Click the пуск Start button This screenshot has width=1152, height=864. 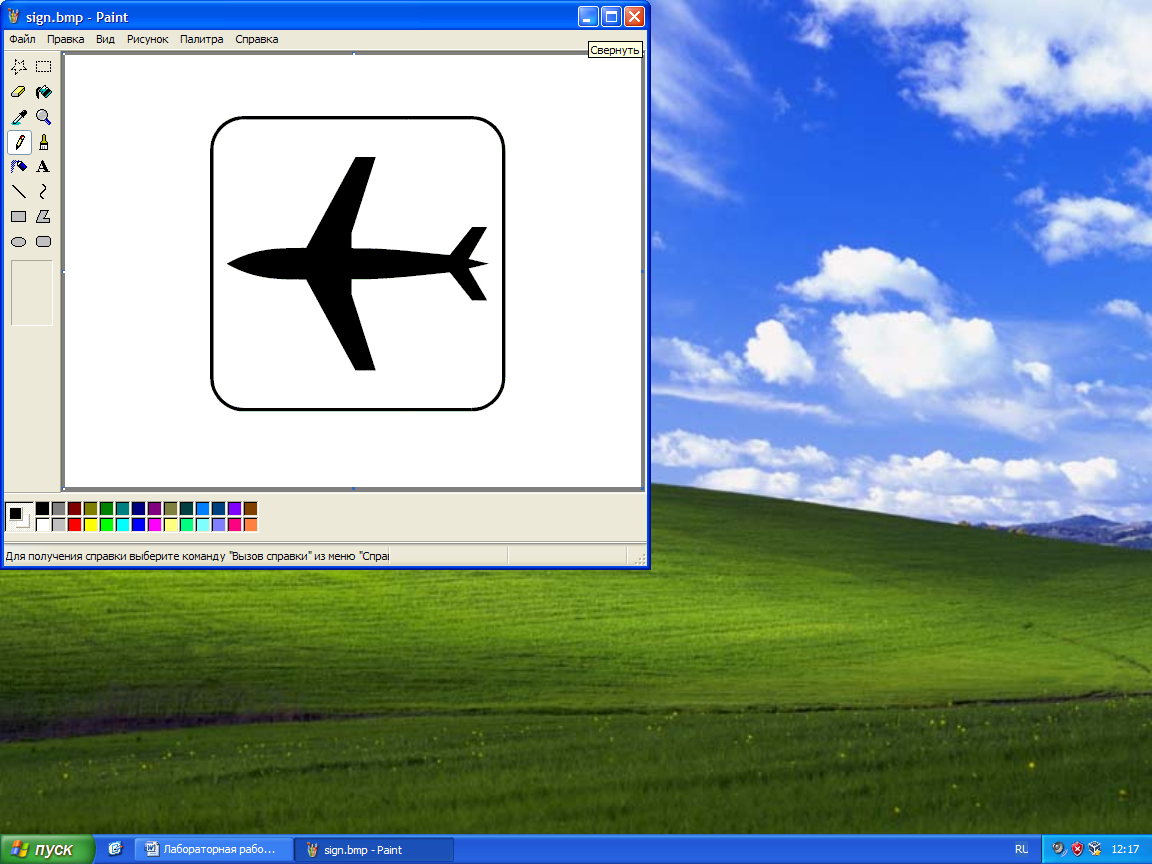[47, 849]
